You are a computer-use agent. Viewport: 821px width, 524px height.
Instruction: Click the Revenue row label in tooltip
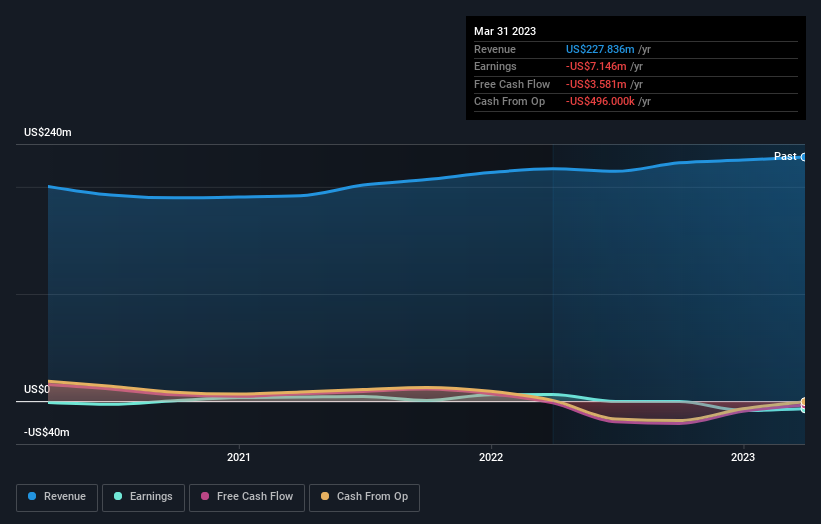495,49
